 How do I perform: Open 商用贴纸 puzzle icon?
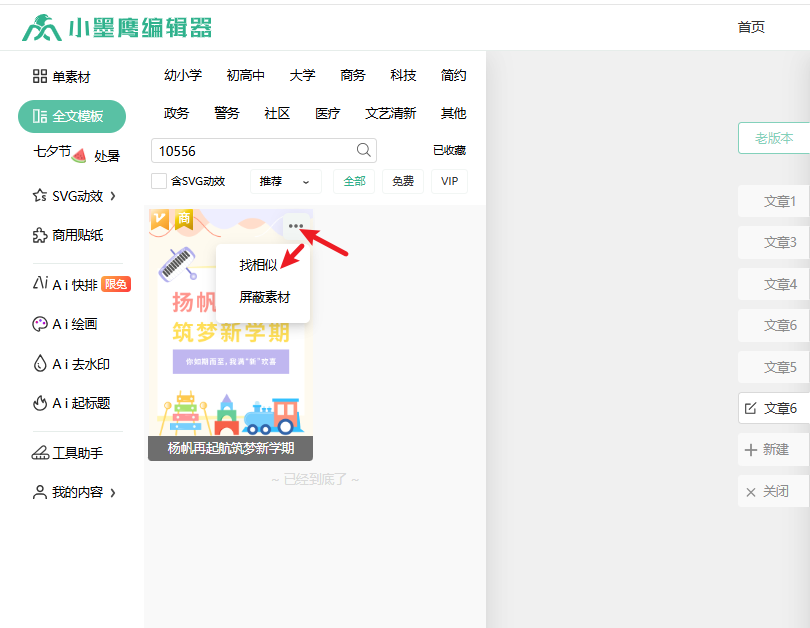(40, 236)
